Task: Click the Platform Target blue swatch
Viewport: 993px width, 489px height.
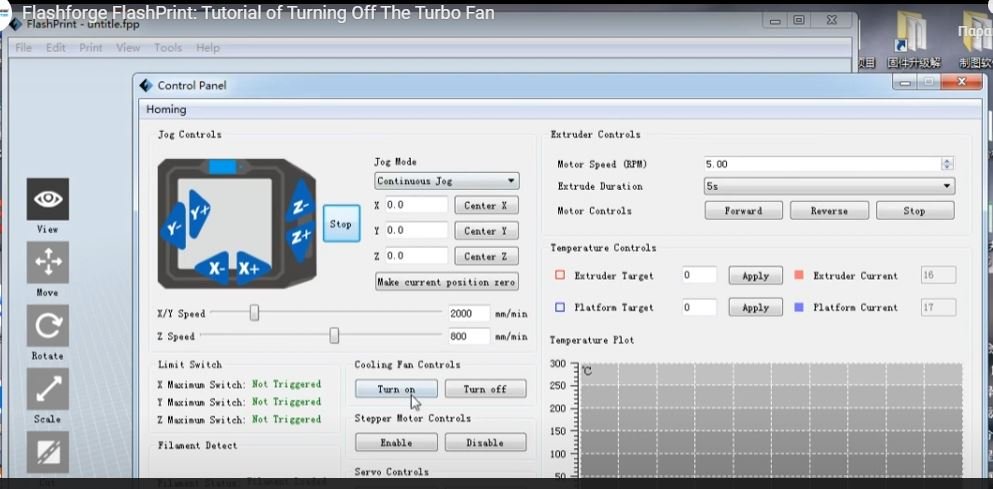Action: 560,307
